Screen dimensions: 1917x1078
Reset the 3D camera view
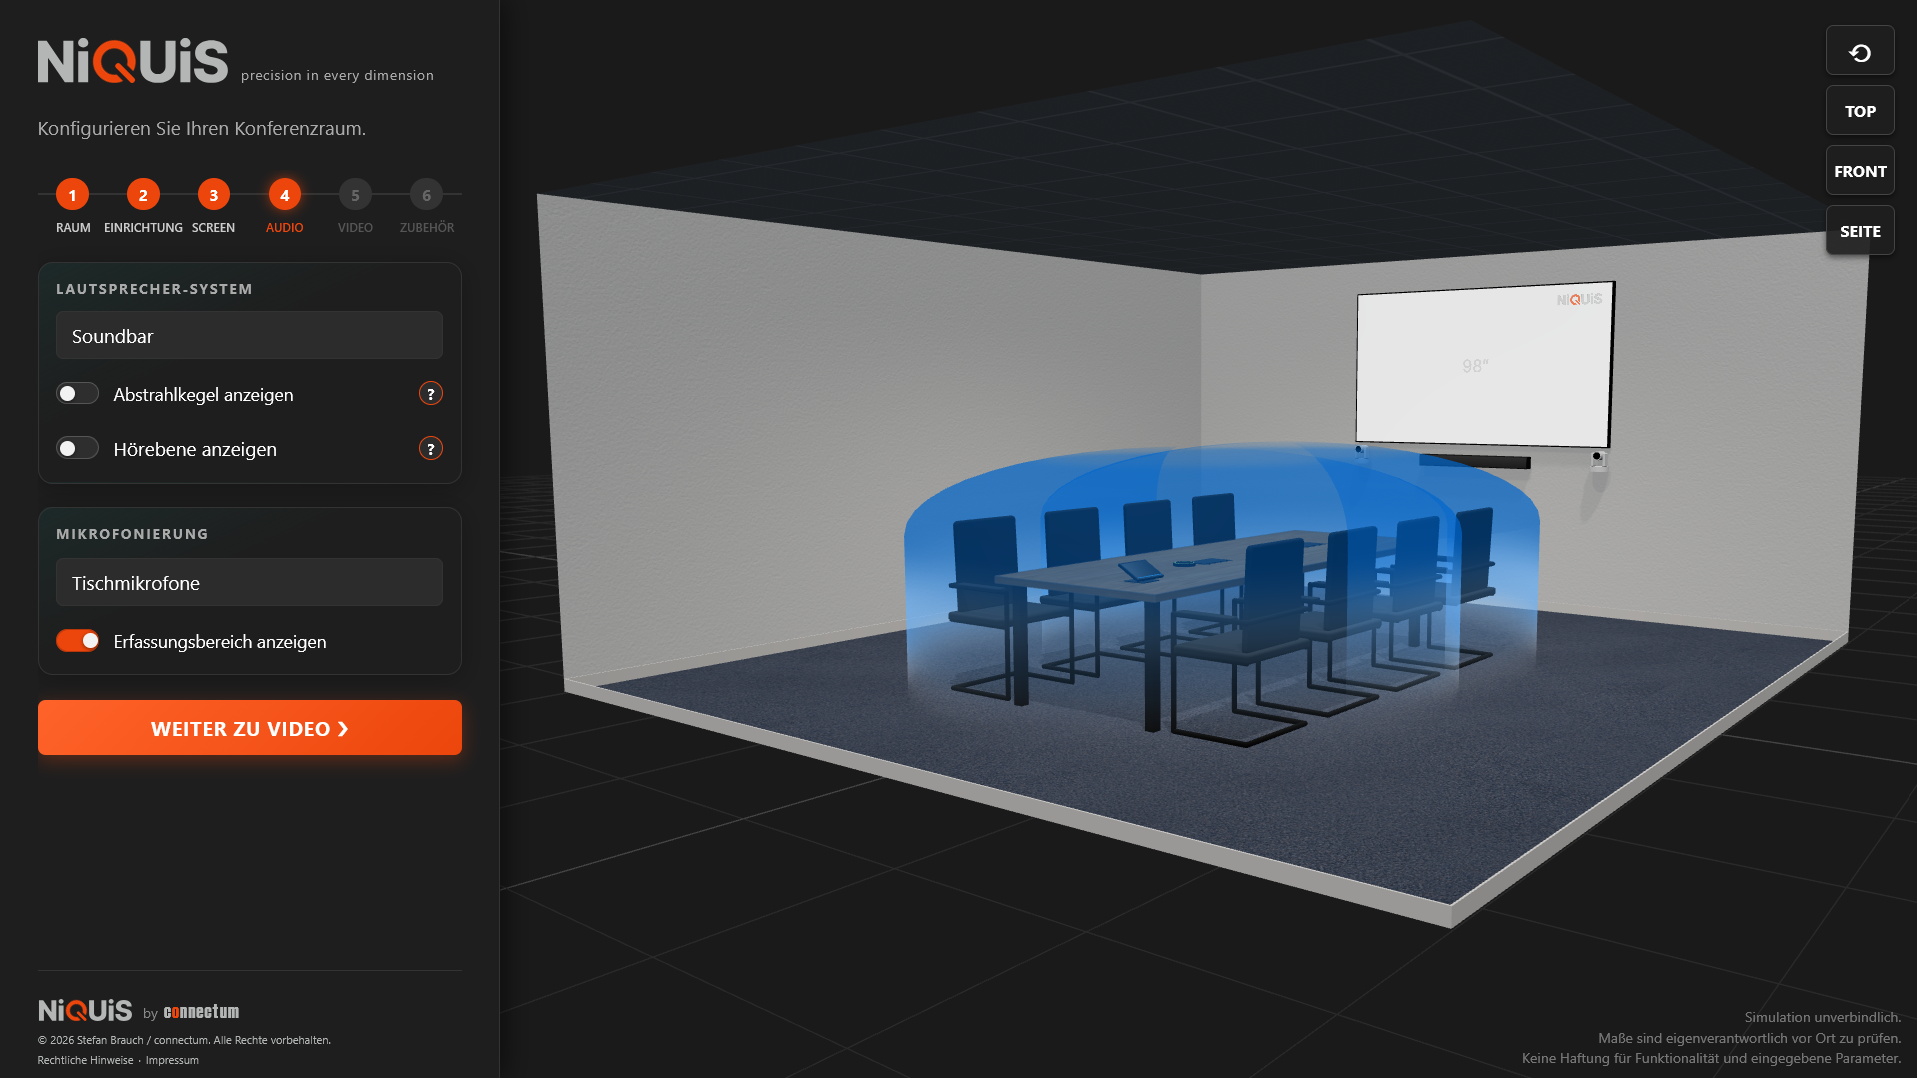(1860, 51)
